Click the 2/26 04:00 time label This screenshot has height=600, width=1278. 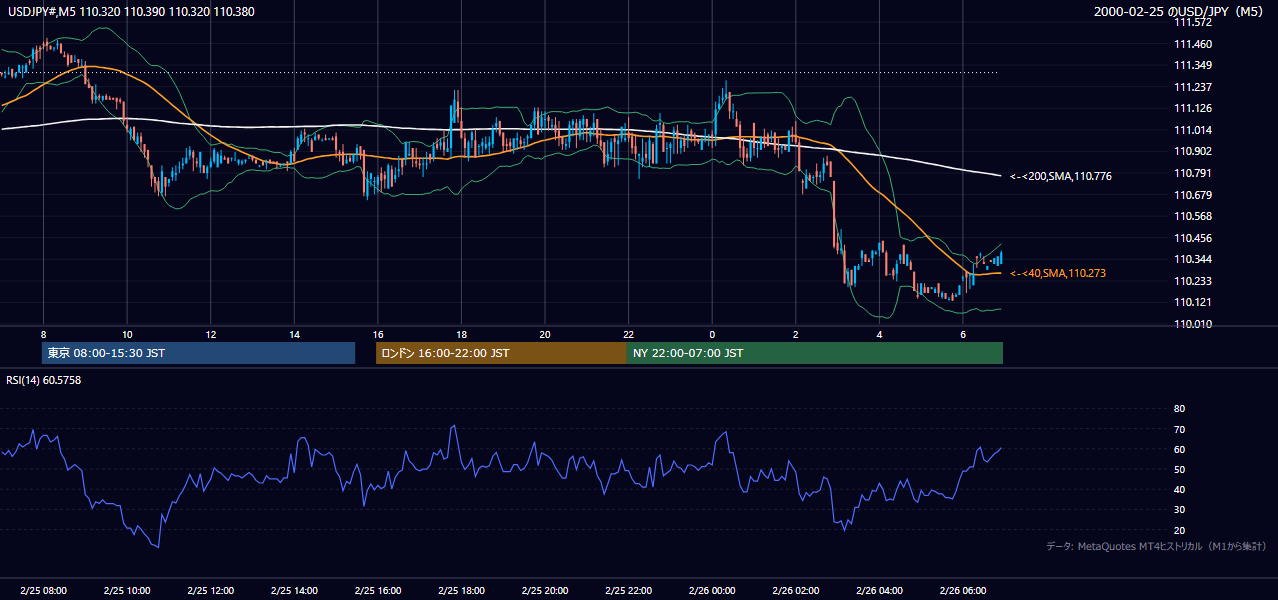[880, 590]
